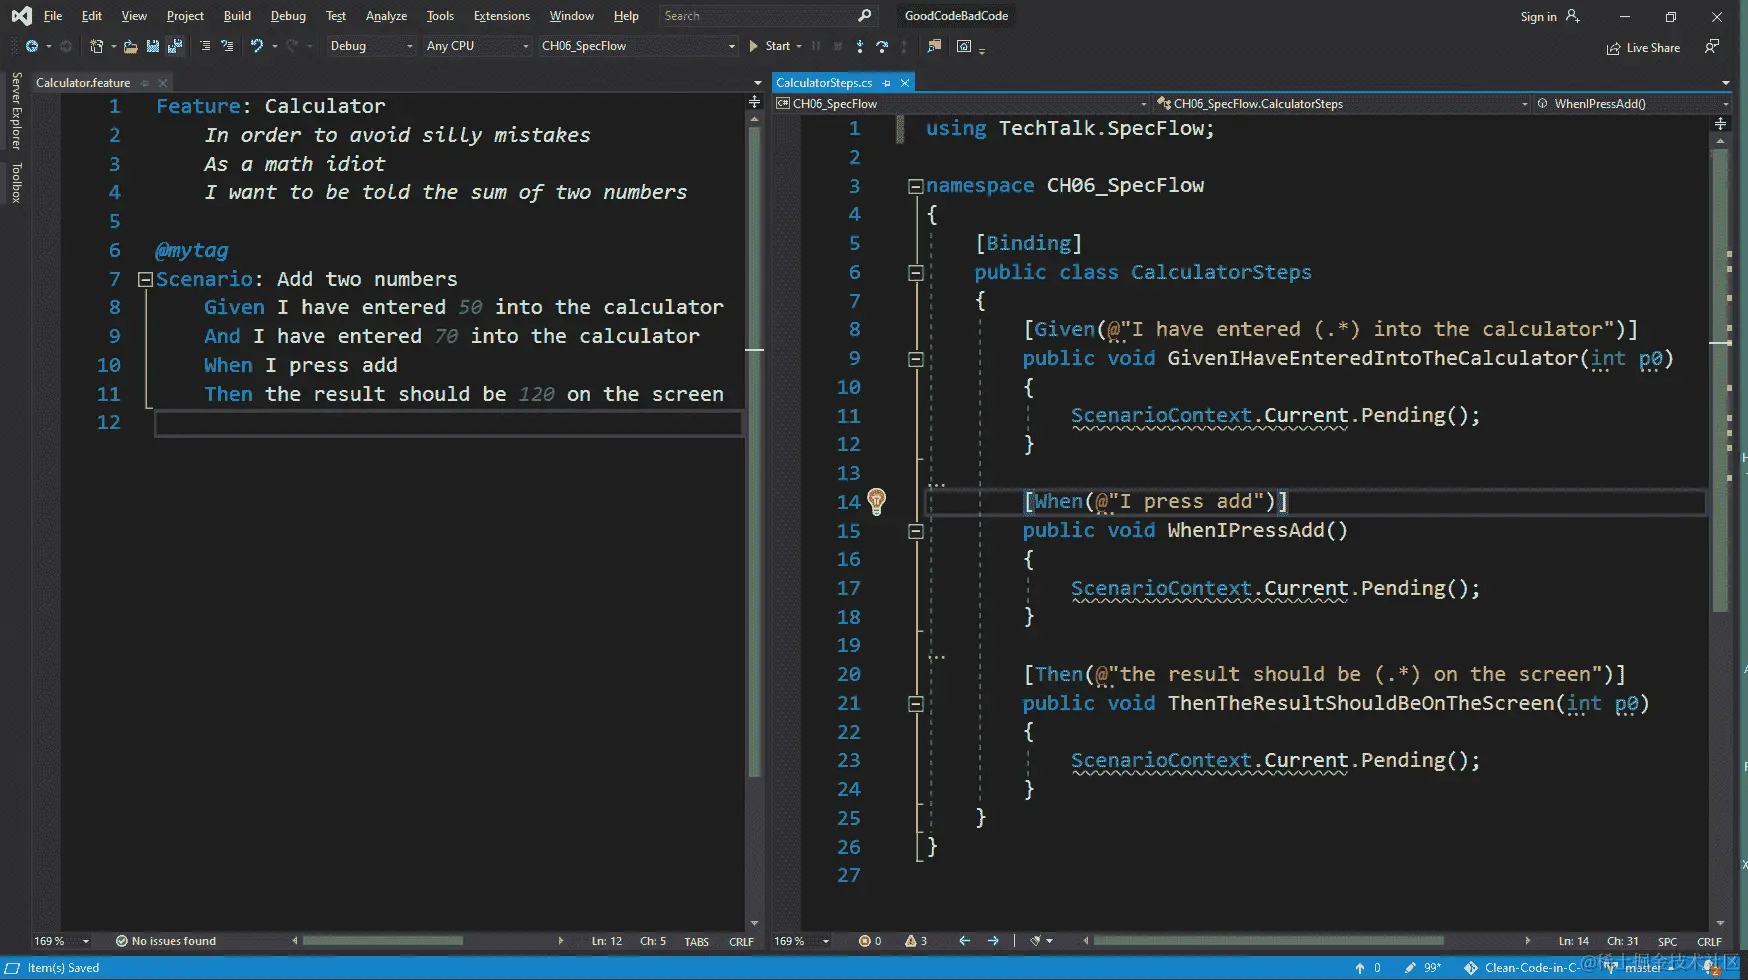
Task: Collapse the WhenIPressAdd method block
Action: tap(915, 531)
